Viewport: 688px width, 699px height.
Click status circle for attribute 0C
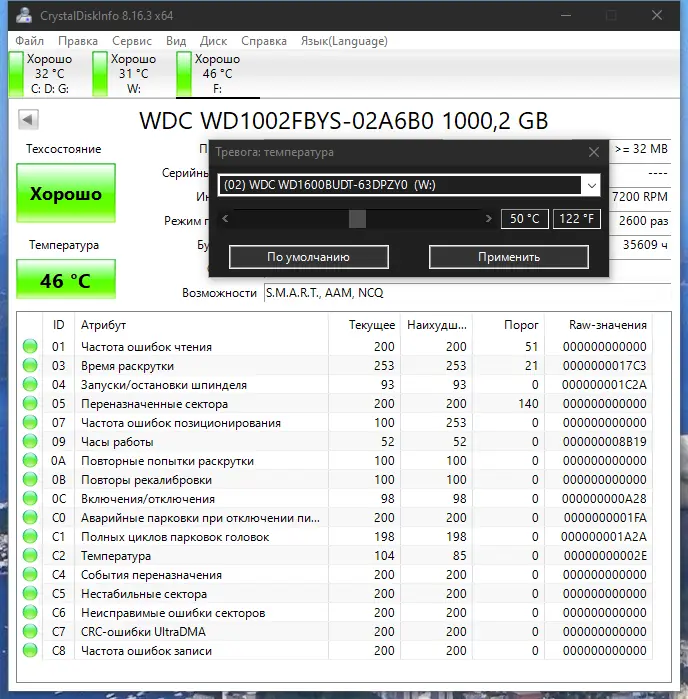[x=30, y=498]
